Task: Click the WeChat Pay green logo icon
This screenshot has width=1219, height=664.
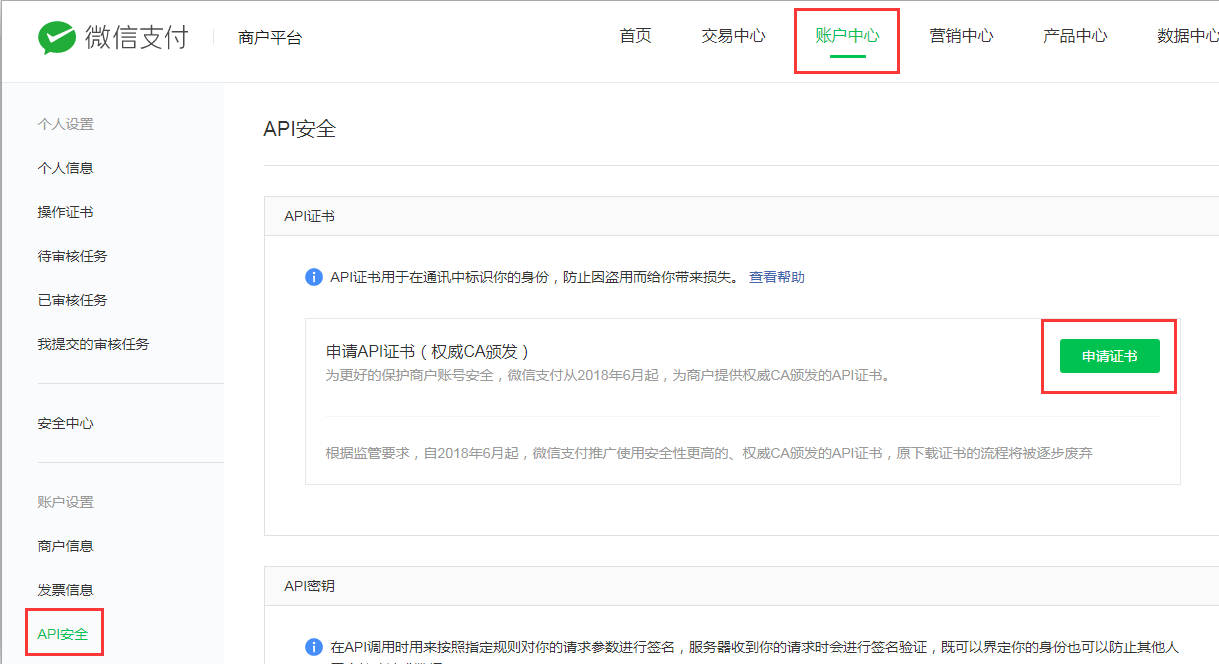Action: (x=57, y=38)
